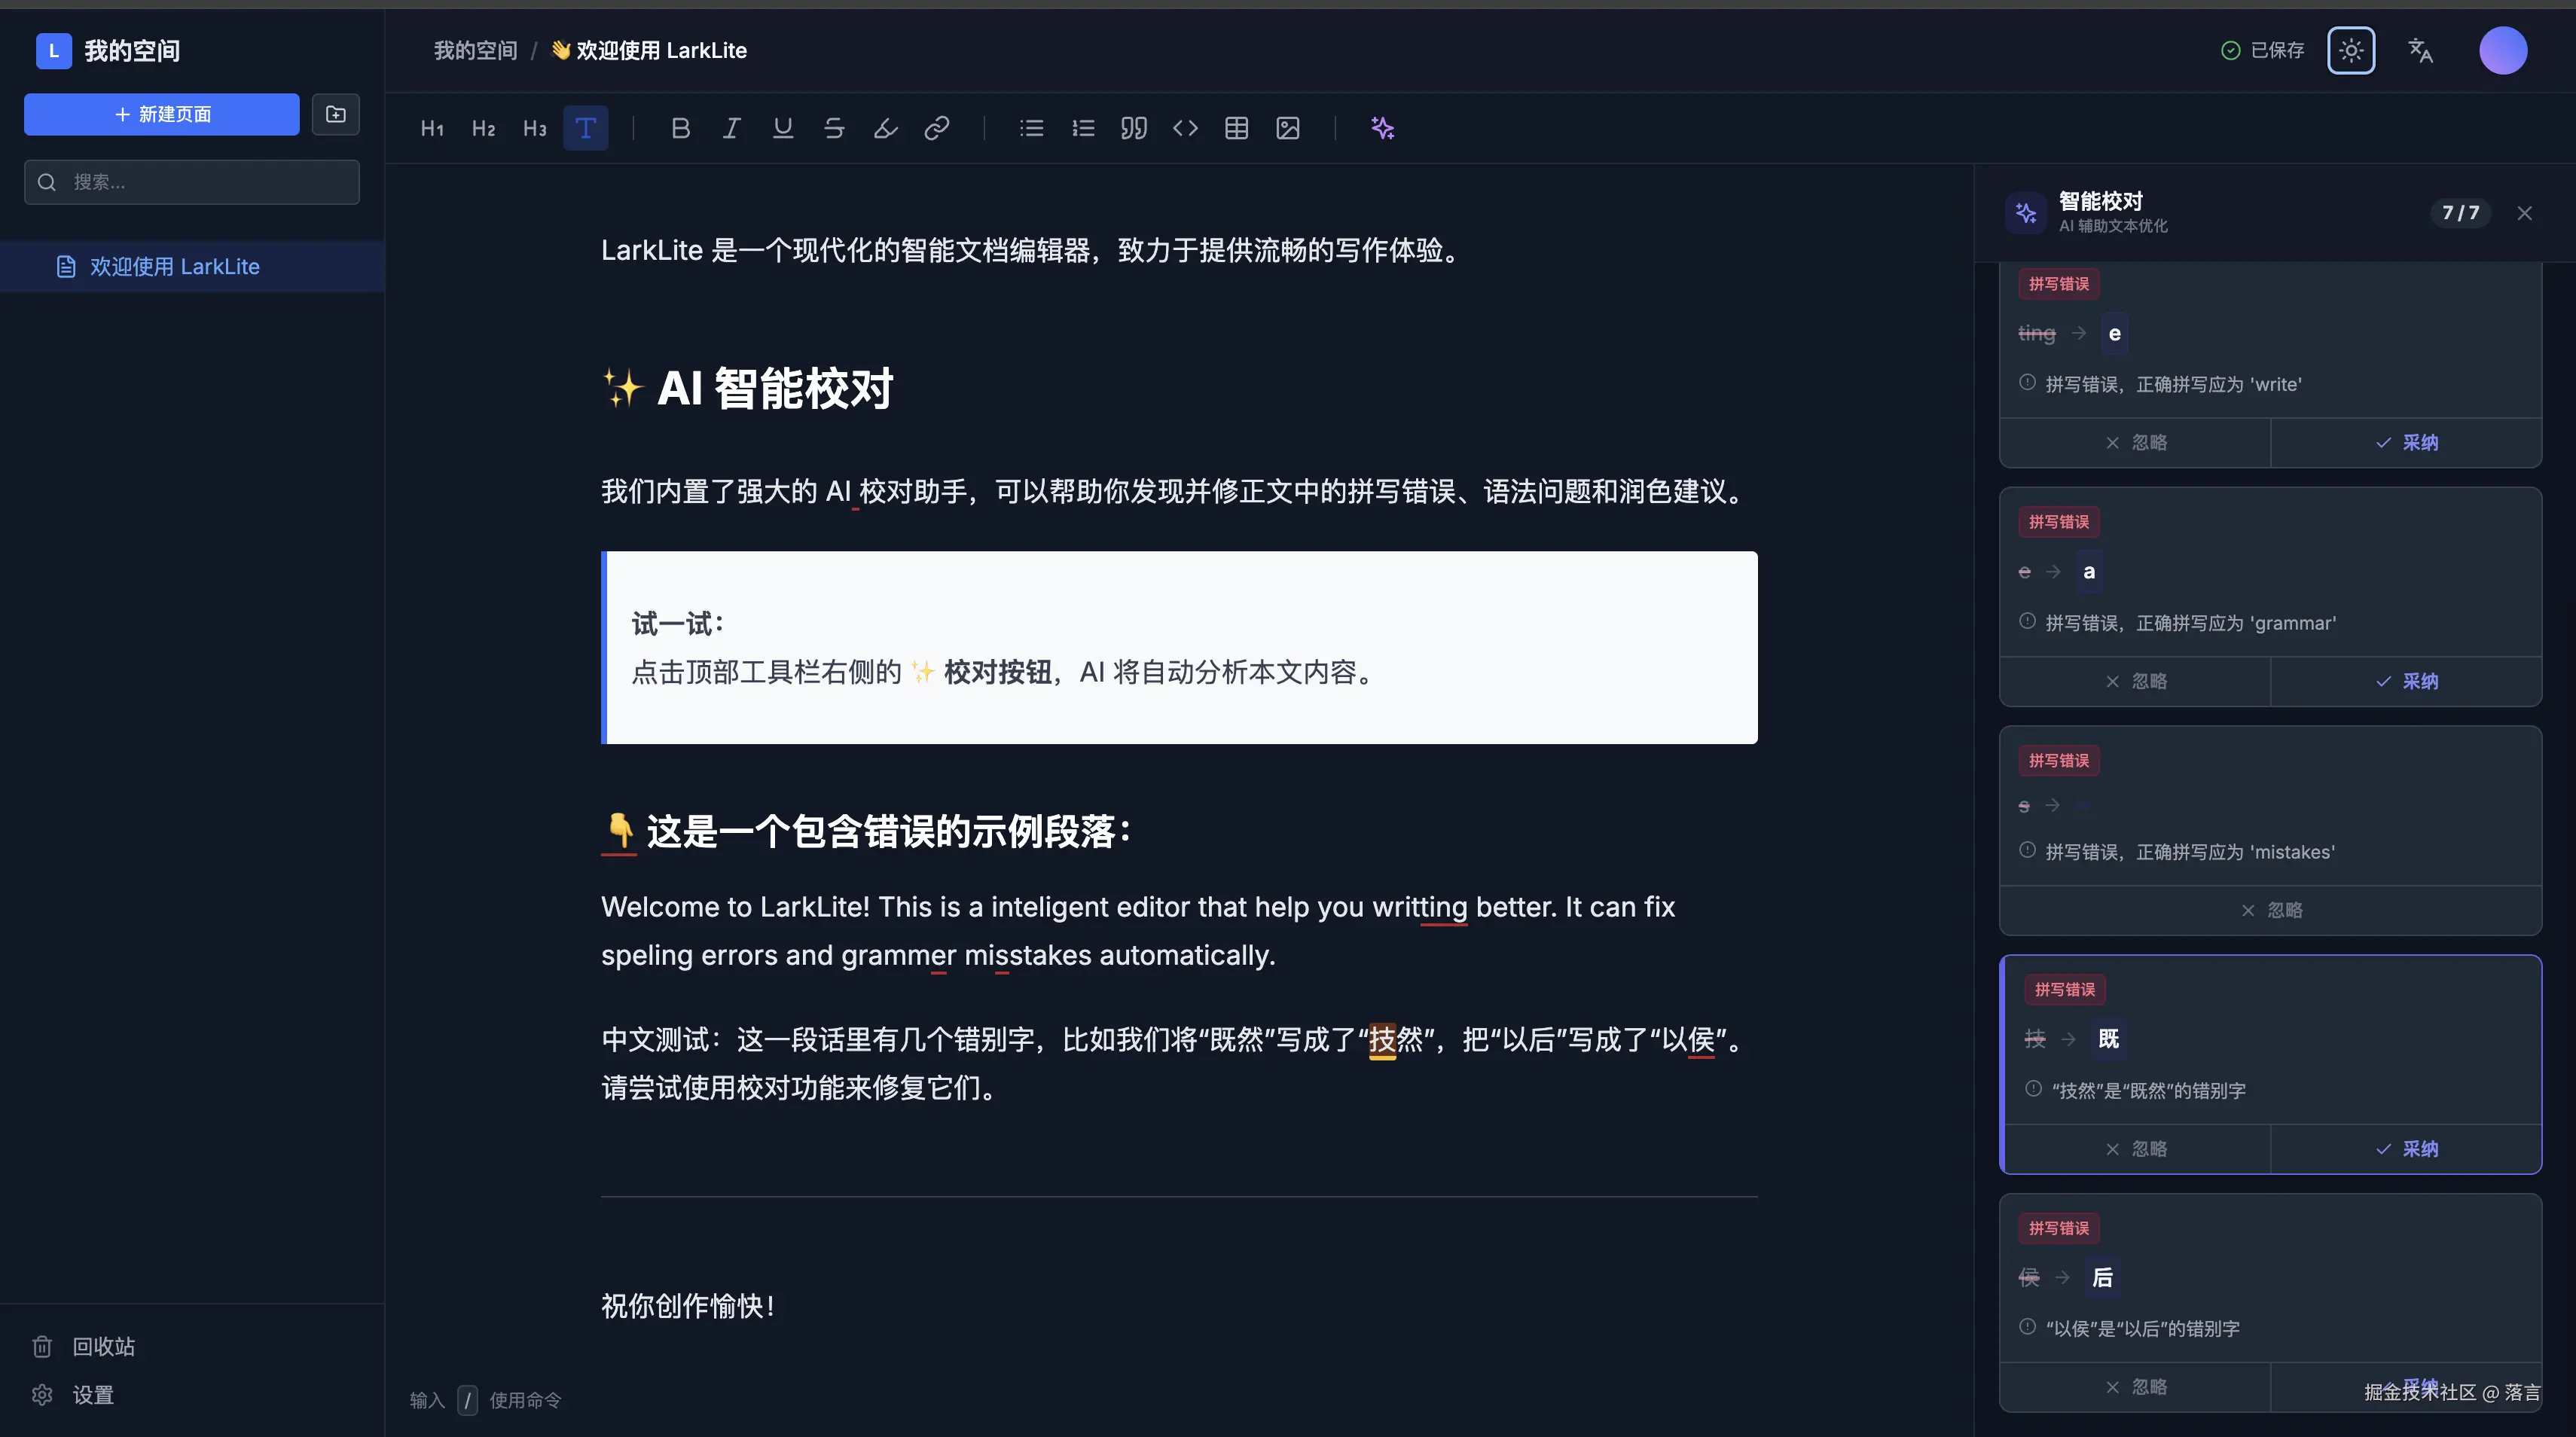2576x1437 pixels.
Task: Insert a code block
Action: pyautogui.click(x=1186, y=128)
